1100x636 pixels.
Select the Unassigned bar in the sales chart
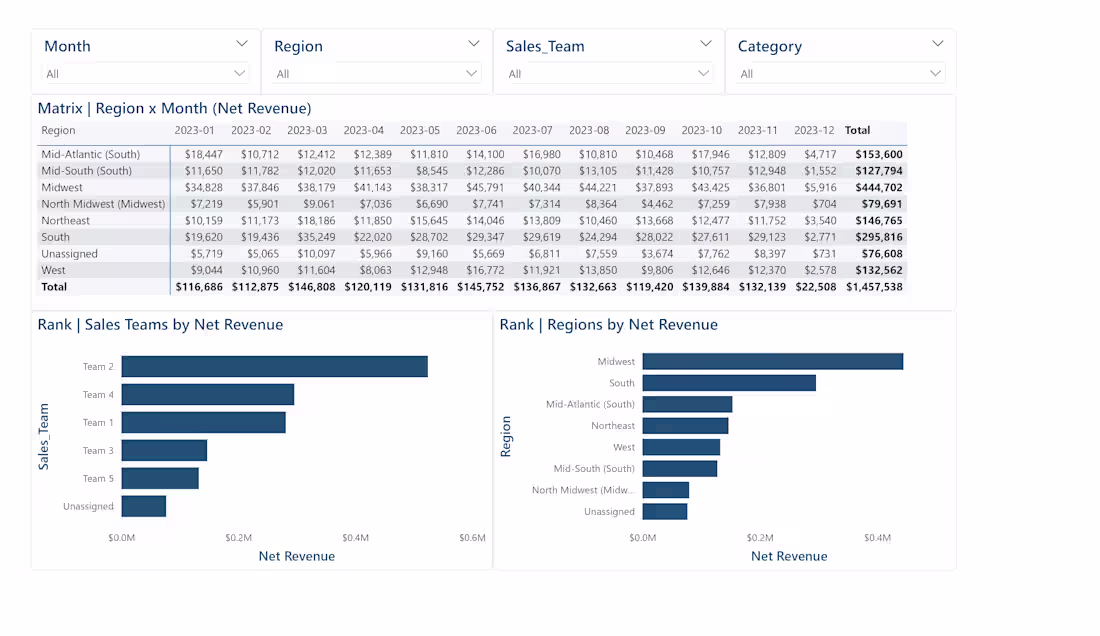[x=143, y=506]
